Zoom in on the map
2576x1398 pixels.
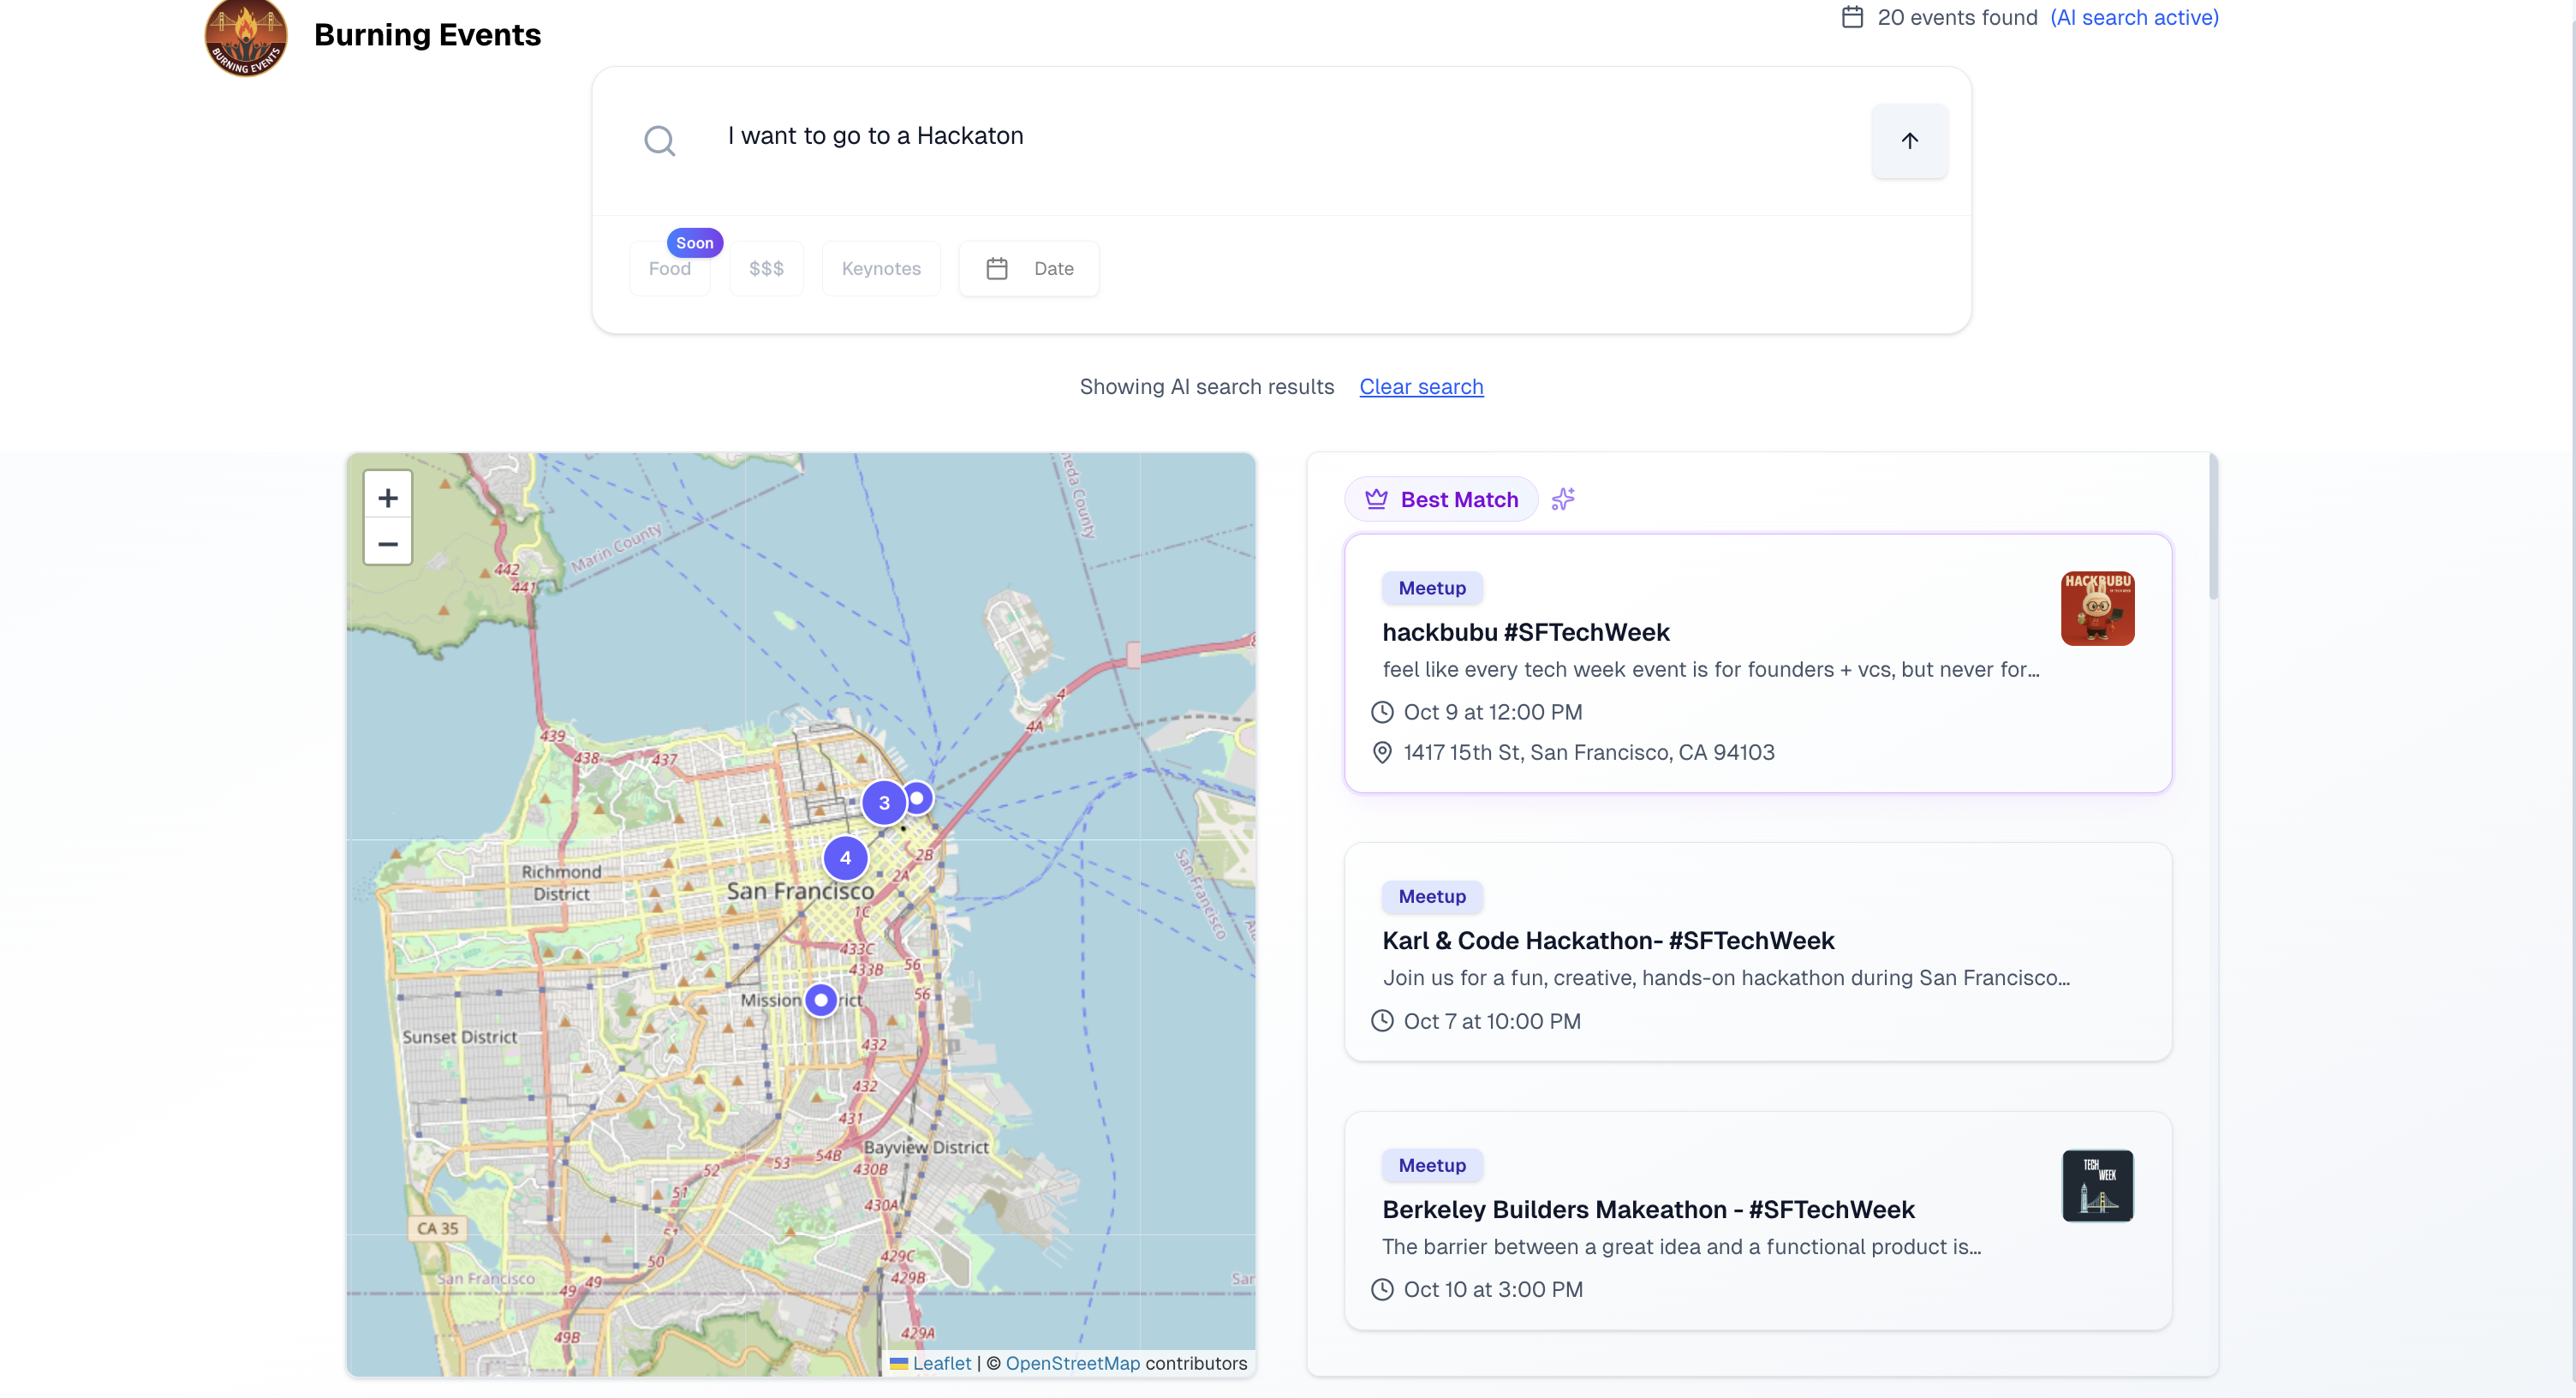pos(388,497)
